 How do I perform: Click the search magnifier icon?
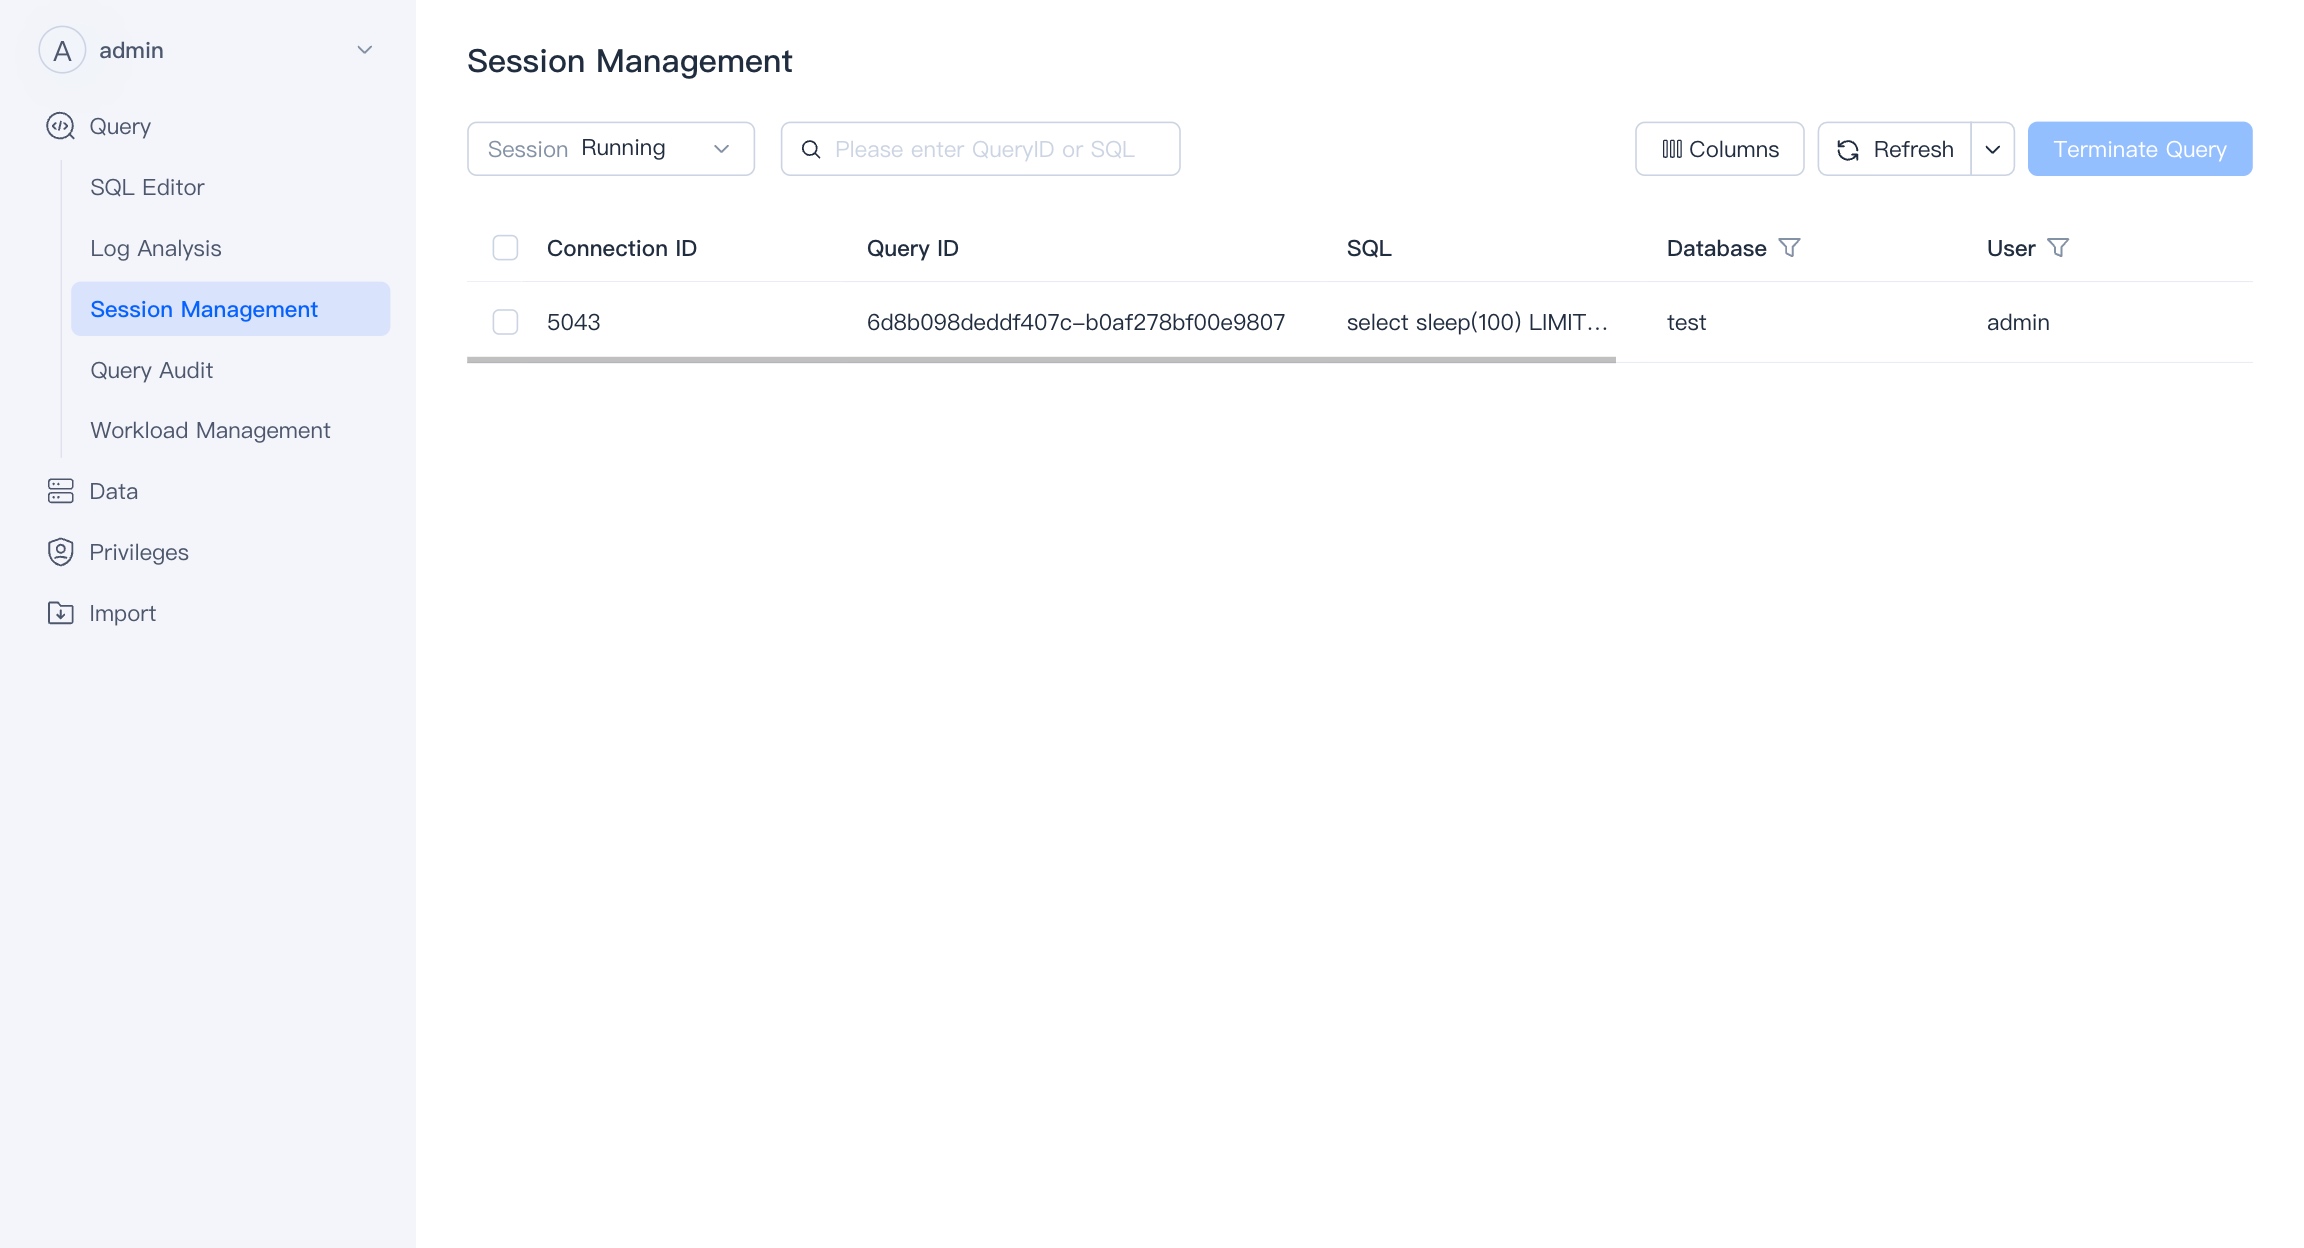(x=811, y=149)
